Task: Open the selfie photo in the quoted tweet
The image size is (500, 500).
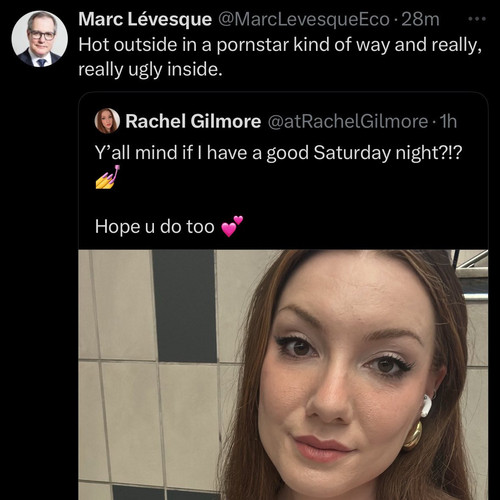Action: click(x=283, y=375)
